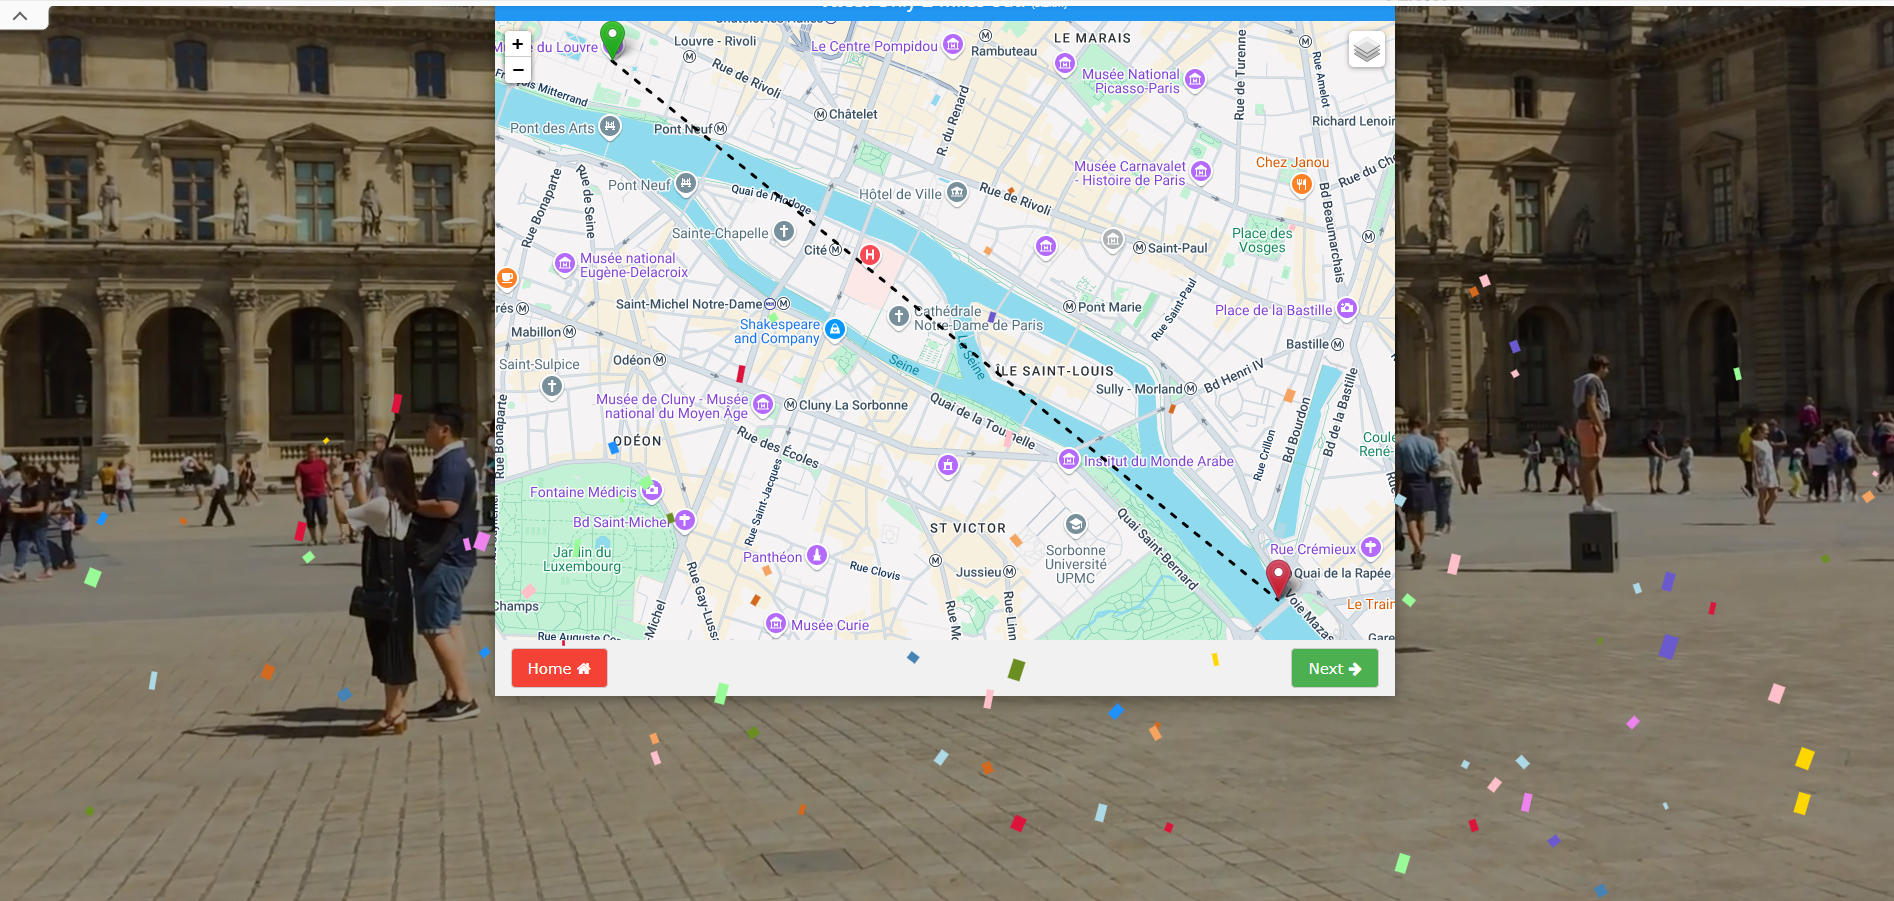The height and width of the screenshot is (901, 1894).
Task: Click the Hôtel de Ville icon
Action: (957, 192)
